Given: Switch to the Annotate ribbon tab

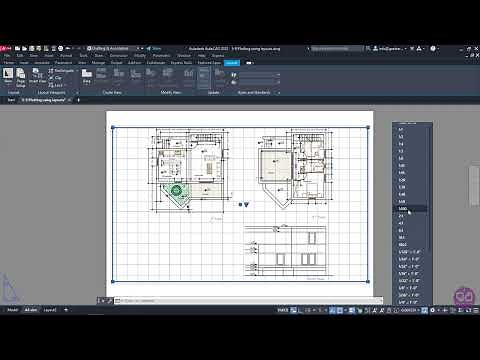Looking at the screenshot, I should point(42,63).
